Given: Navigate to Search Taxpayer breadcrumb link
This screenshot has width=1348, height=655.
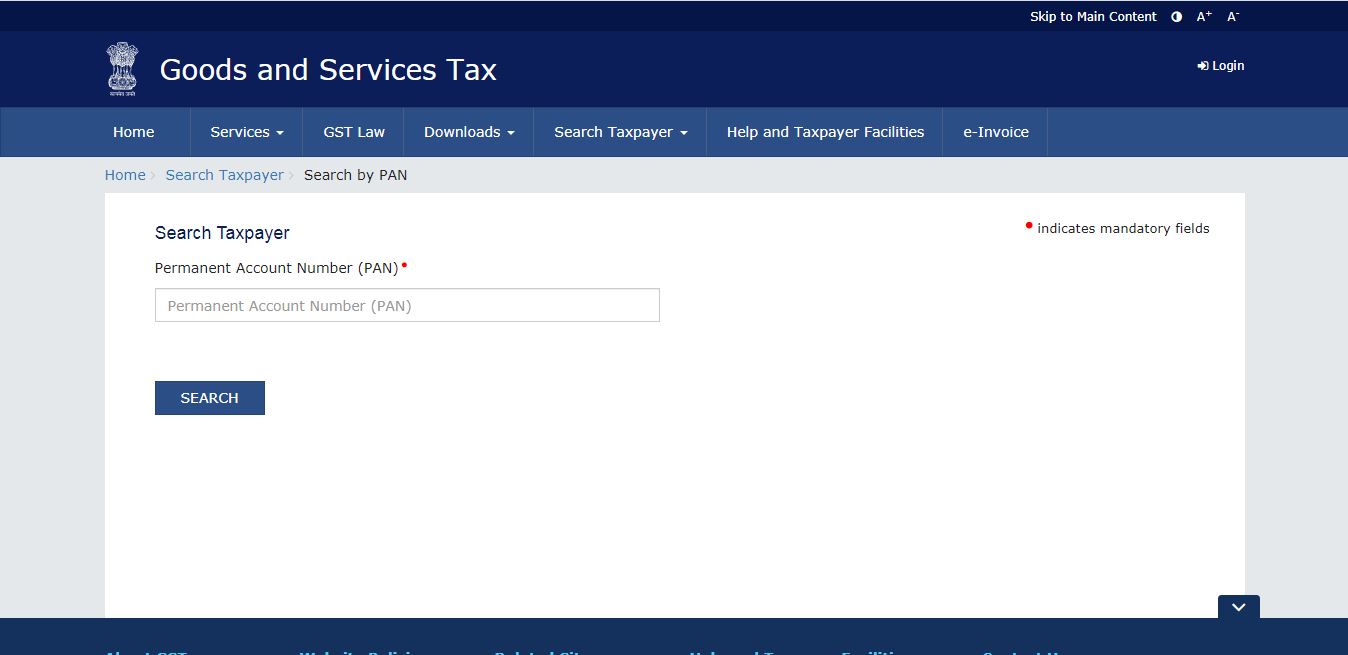Looking at the screenshot, I should (224, 175).
